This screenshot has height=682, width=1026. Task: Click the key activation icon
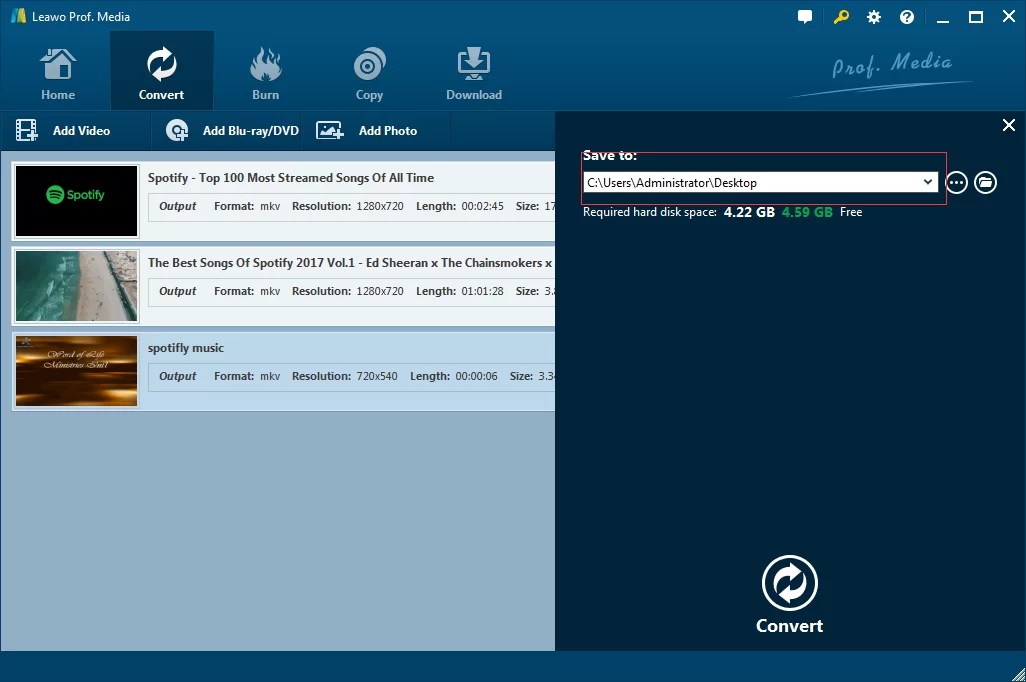pyautogui.click(x=841, y=17)
